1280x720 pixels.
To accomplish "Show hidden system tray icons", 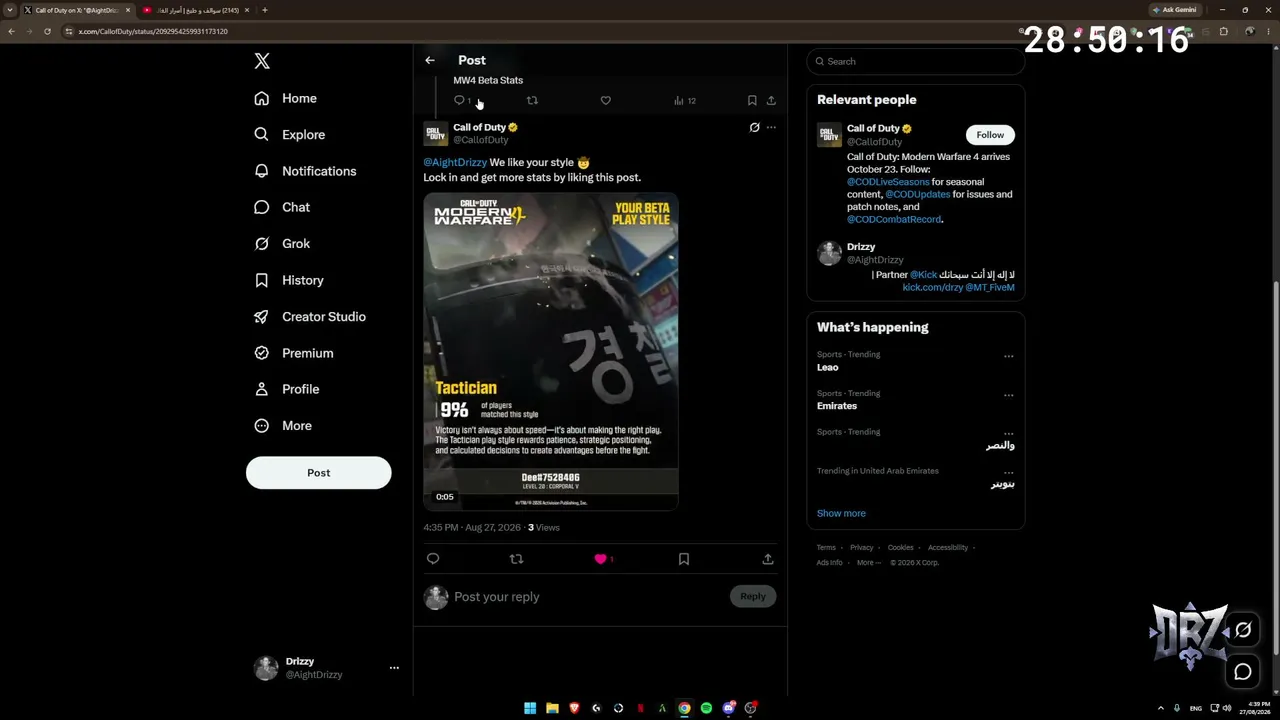I will [1161, 708].
